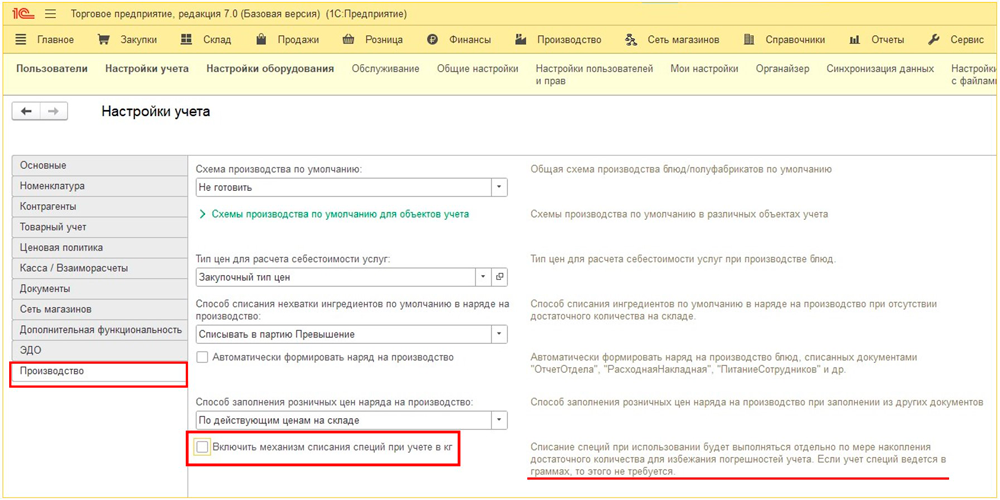
Task: Open the Продажи section with bag icon
Action: tap(288, 40)
